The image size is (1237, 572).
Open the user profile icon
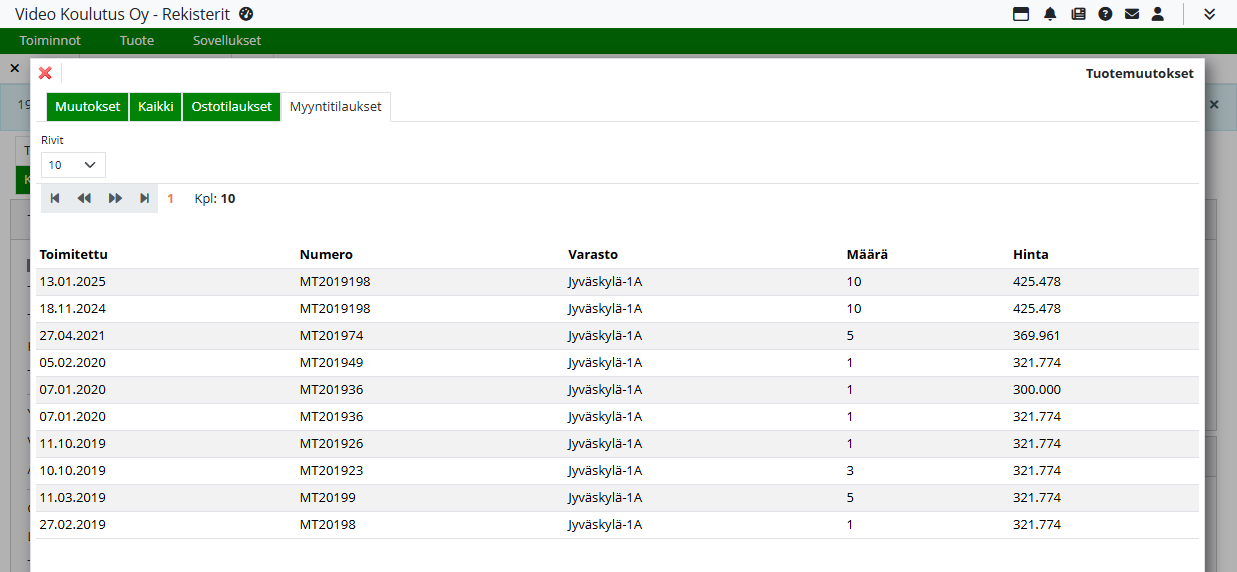pyautogui.click(x=1158, y=14)
